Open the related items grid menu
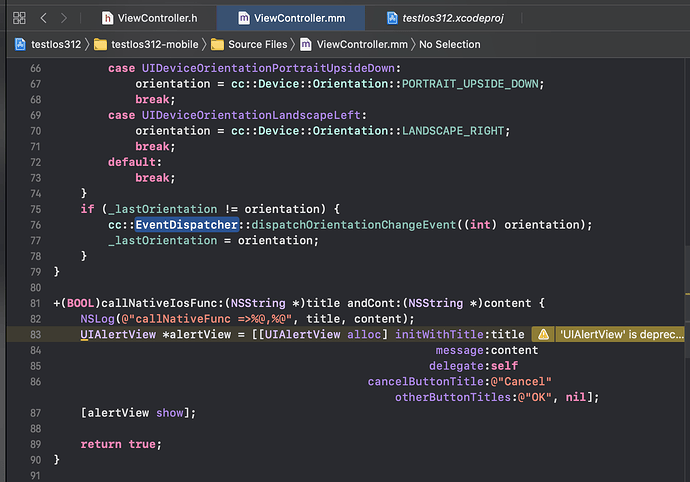The width and height of the screenshot is (690, 482). pyautogui.click(x=18, y=18)
